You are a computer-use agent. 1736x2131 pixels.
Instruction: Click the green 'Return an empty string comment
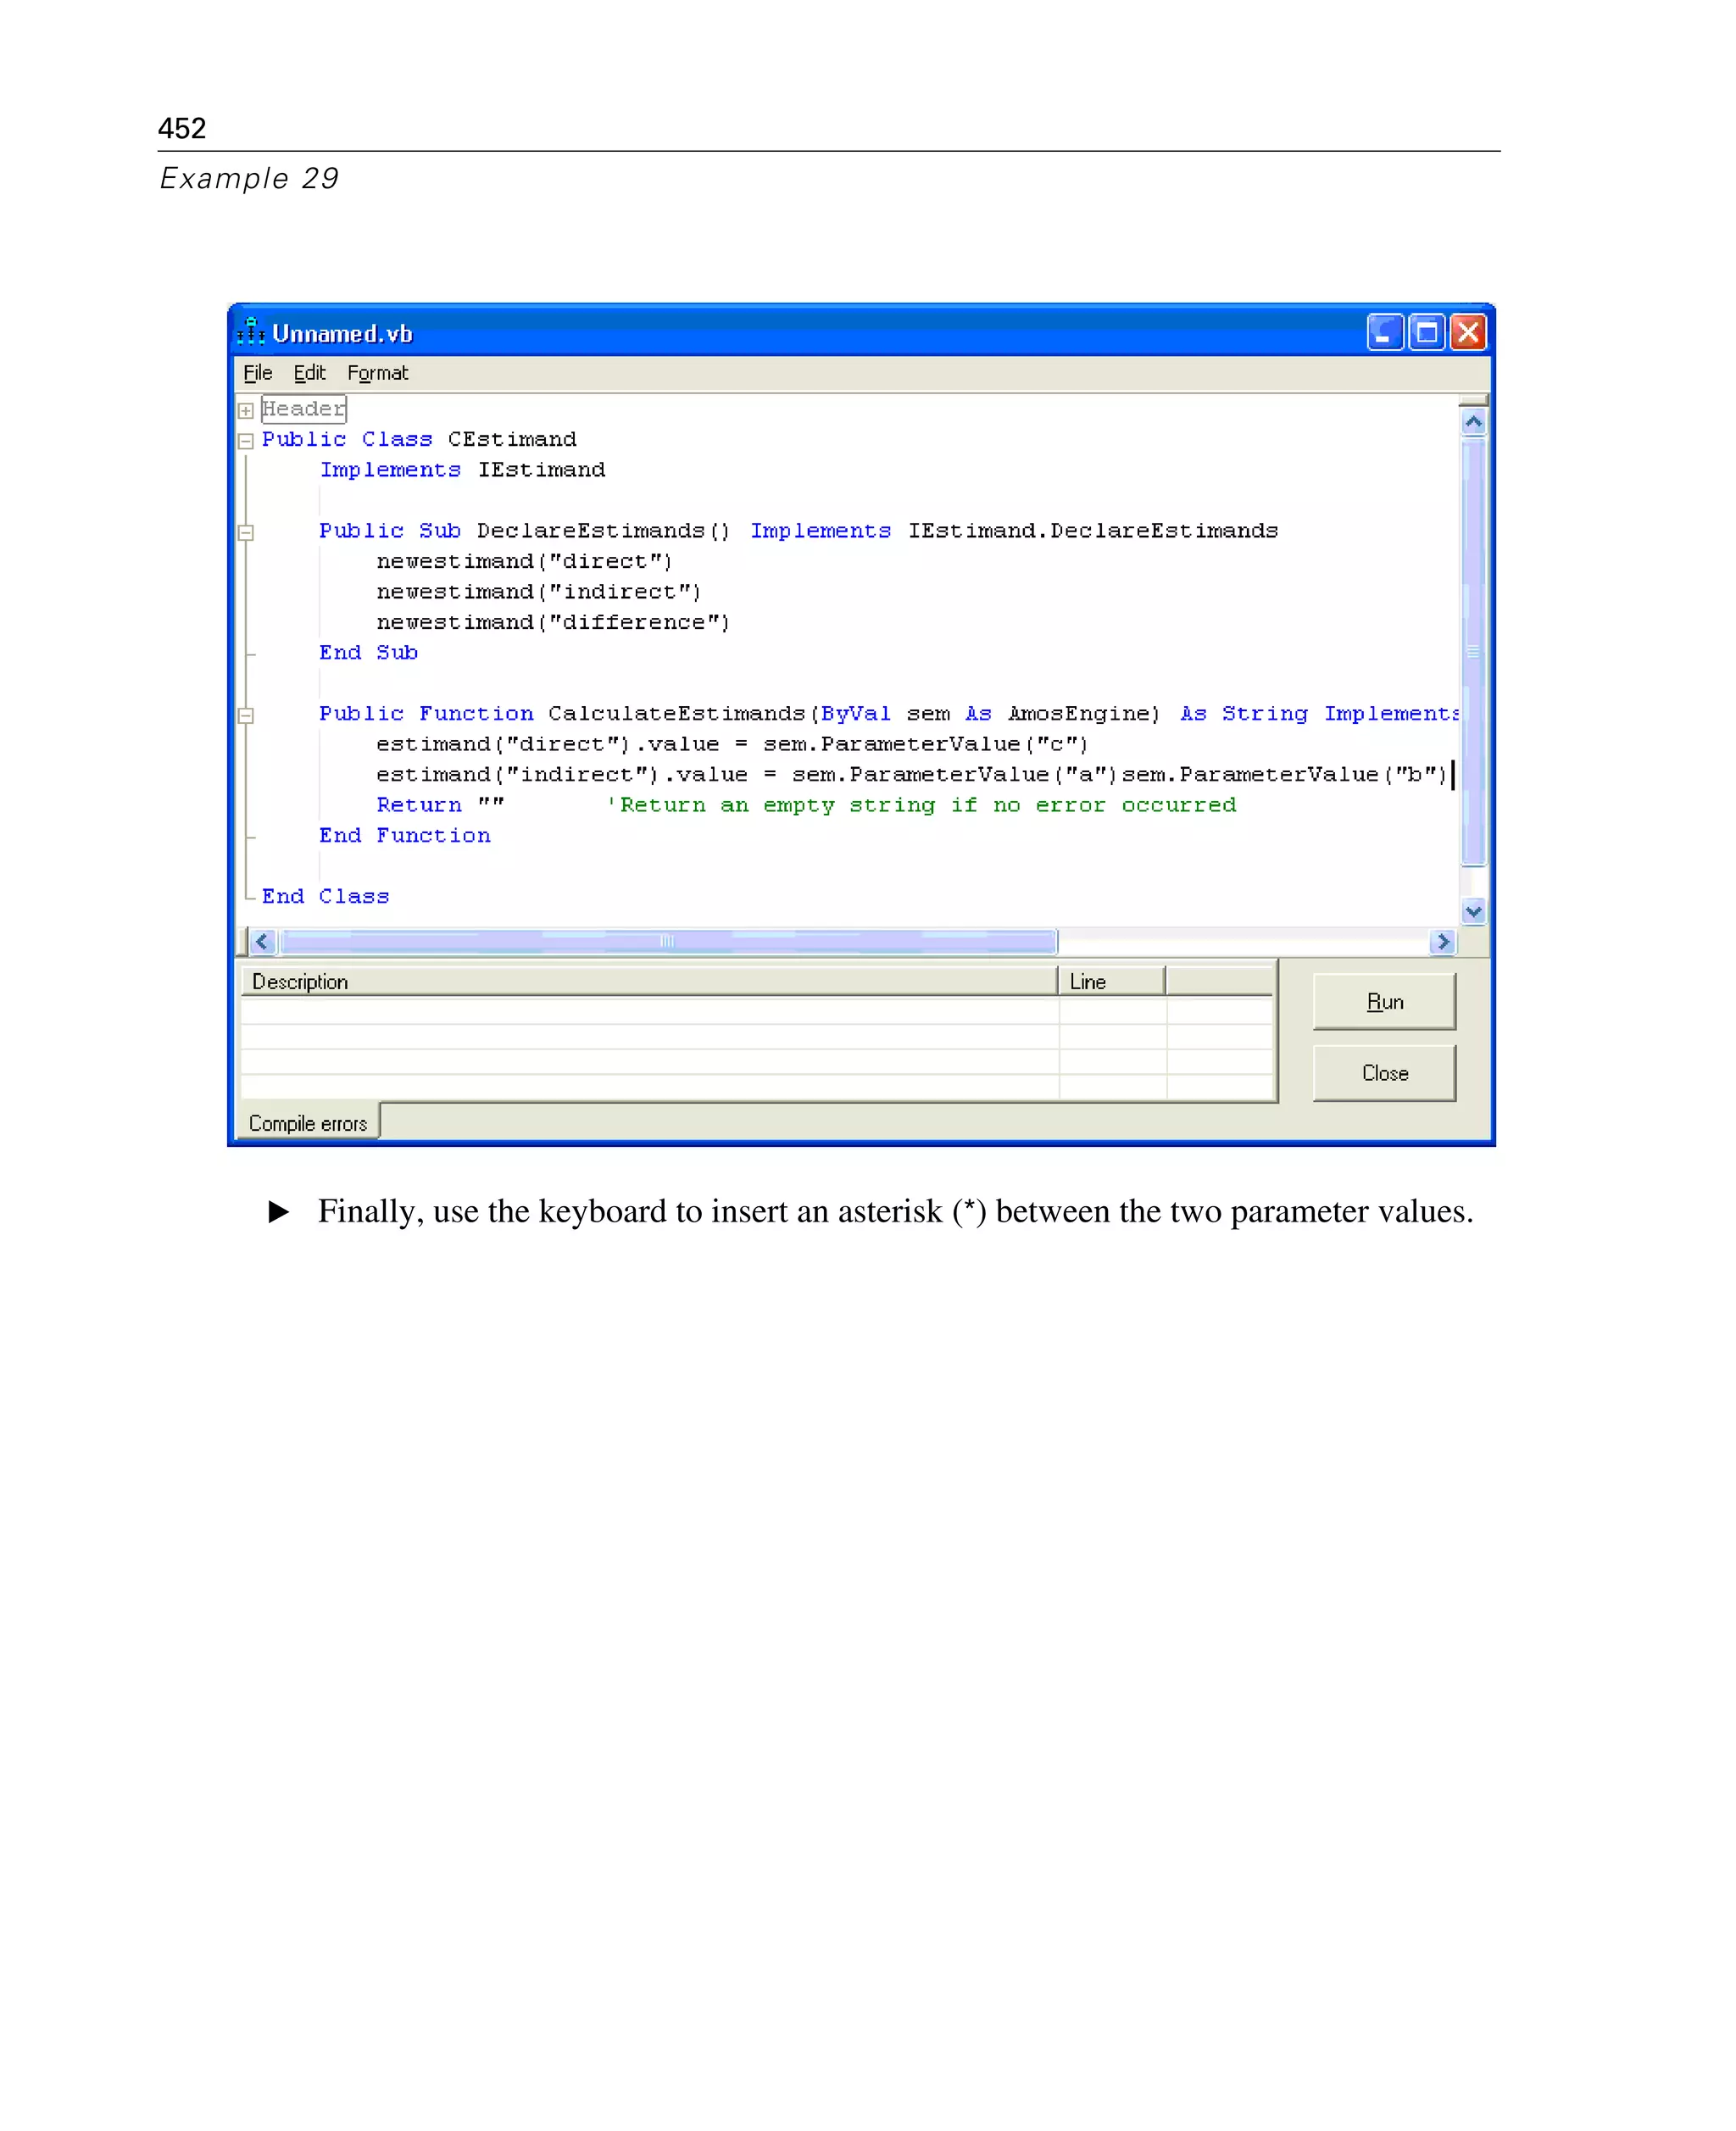tap(921, 805)
